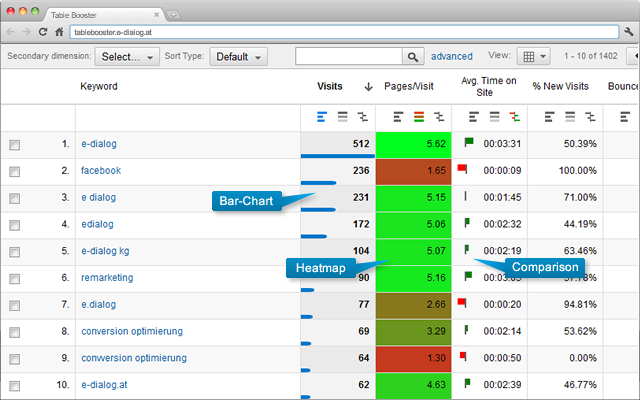Check the box for 'e dialog' row 3
Viewport: 640px width, 400px height.
[x=15, y=198]
